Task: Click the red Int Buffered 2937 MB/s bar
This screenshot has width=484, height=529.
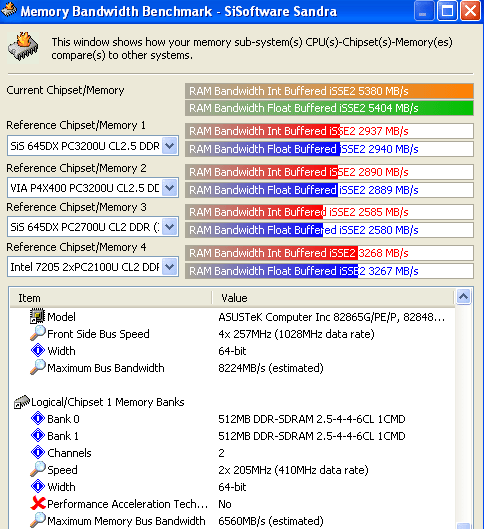Action: click(x=329, y=131)
